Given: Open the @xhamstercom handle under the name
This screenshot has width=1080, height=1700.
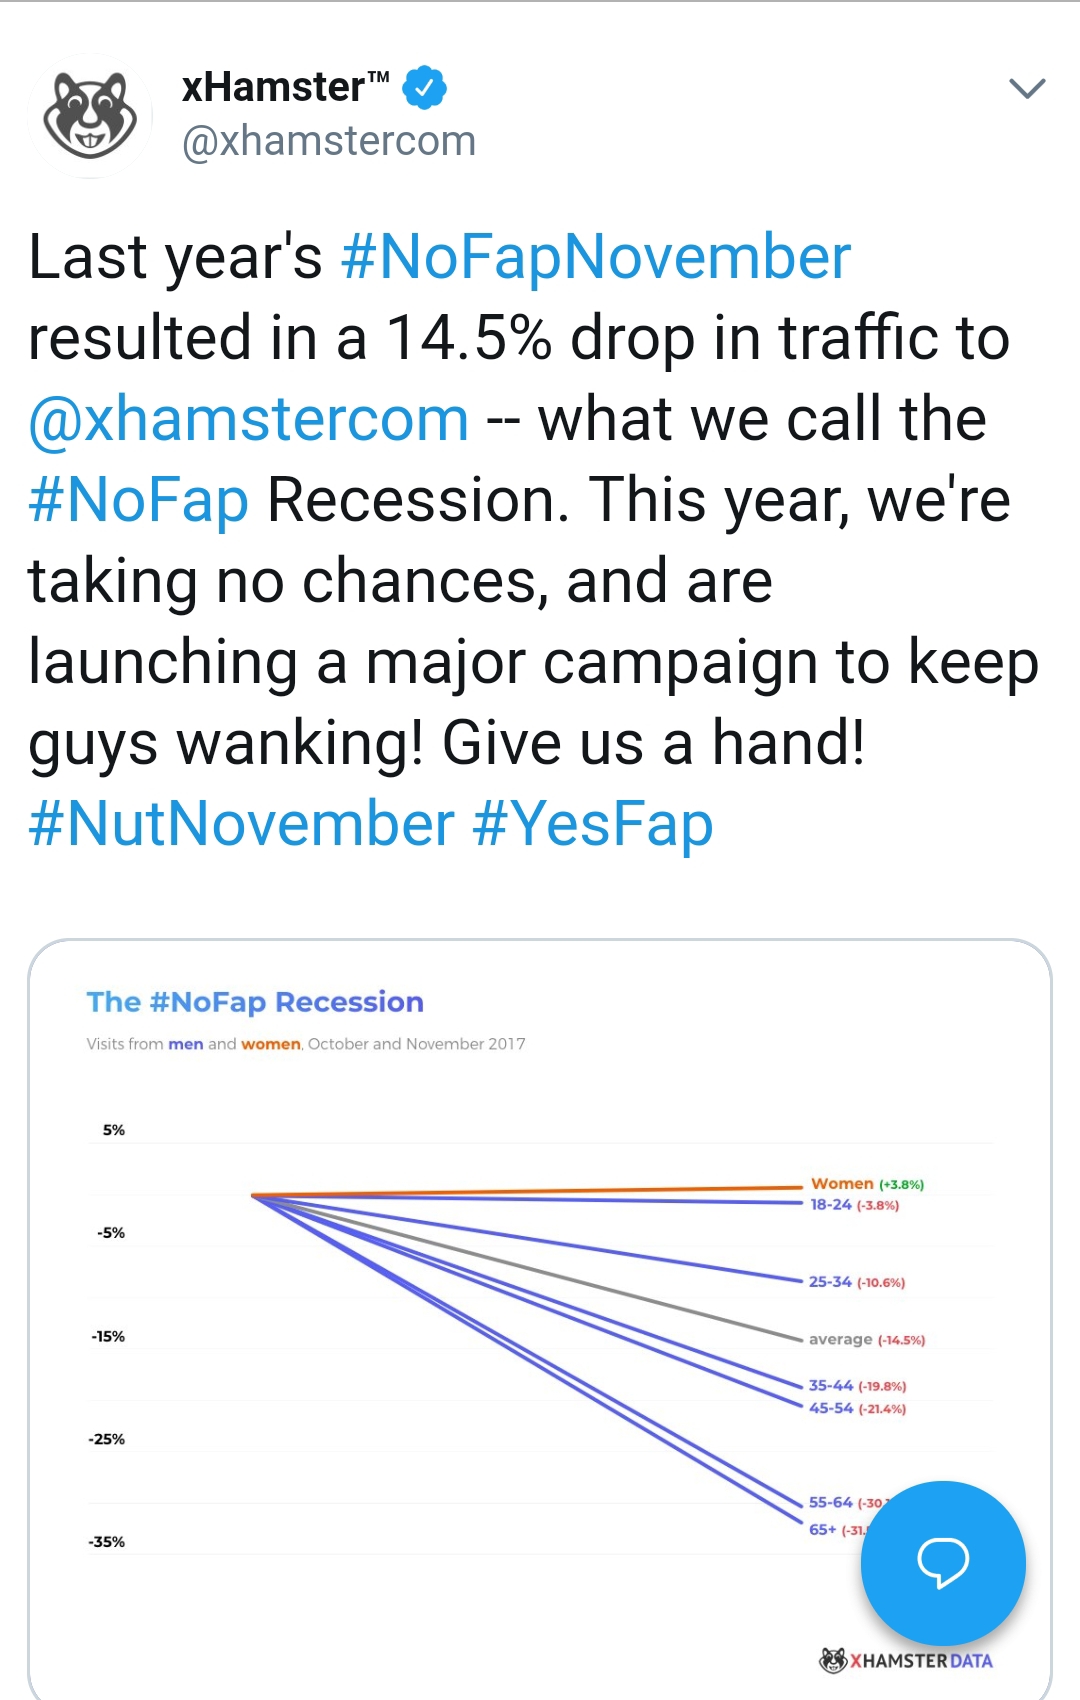Looking at the screenshot, I should coord(329,141).
